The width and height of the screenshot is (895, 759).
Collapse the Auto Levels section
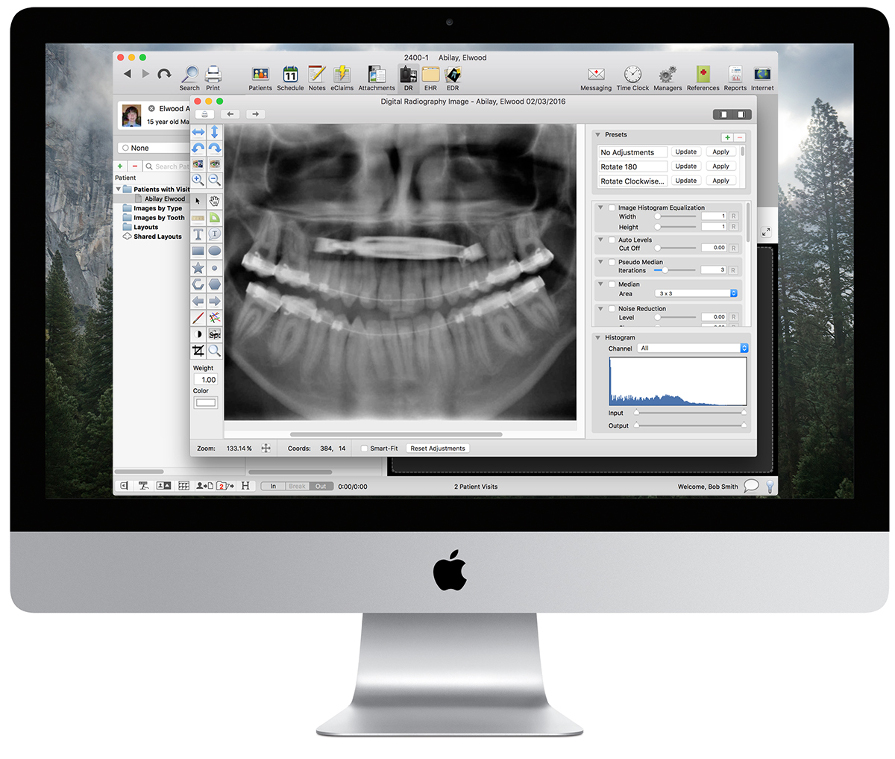pos(600,240)
